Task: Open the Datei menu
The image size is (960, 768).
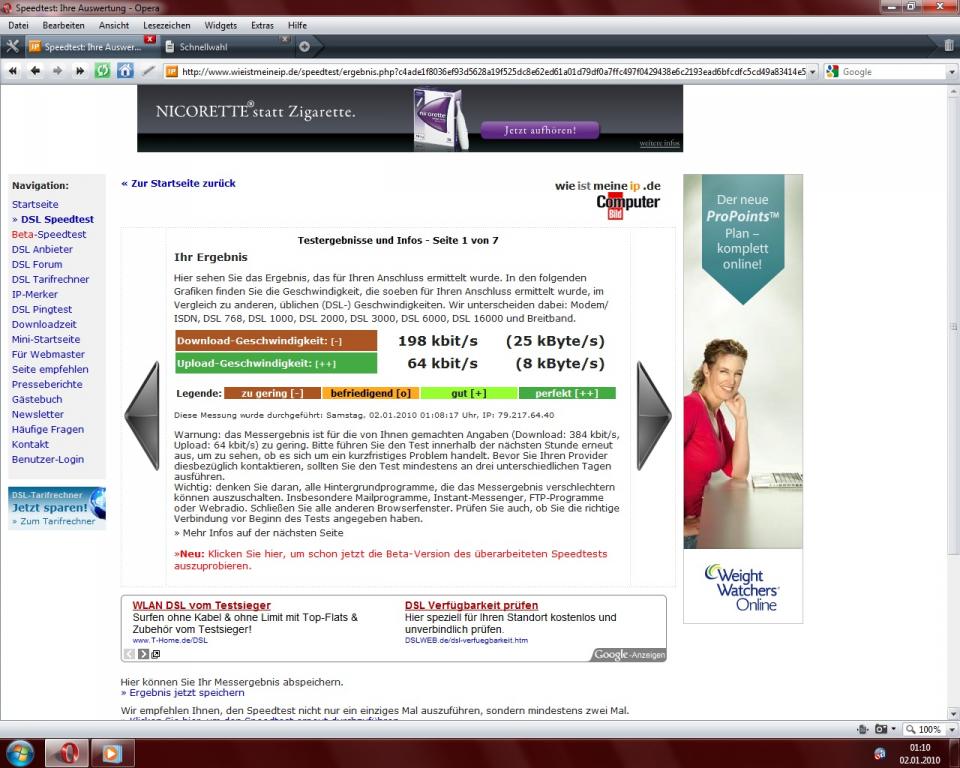Action: point(18,25)
